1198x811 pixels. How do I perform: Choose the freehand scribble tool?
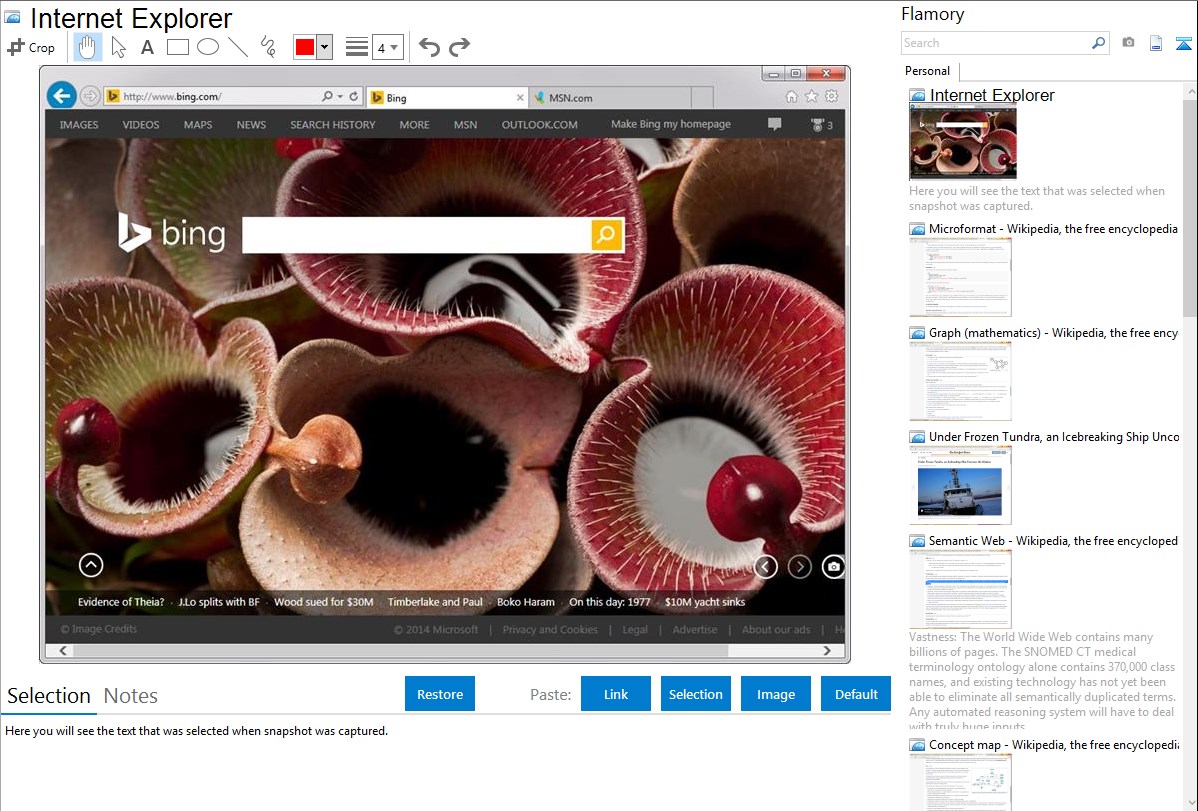tap(268, 47)
